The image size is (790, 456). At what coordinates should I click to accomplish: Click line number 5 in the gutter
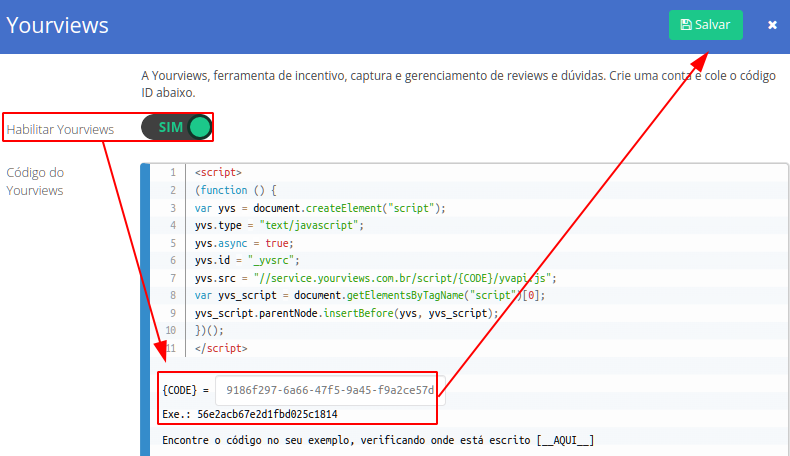click(173, 243)
